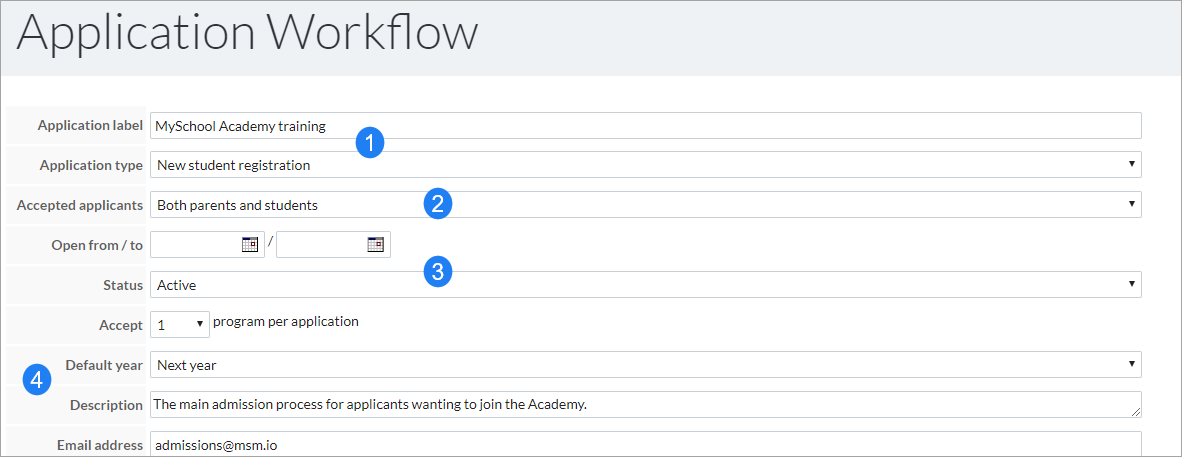
Task: Click into the Application label text field
Action: (645, 126)
